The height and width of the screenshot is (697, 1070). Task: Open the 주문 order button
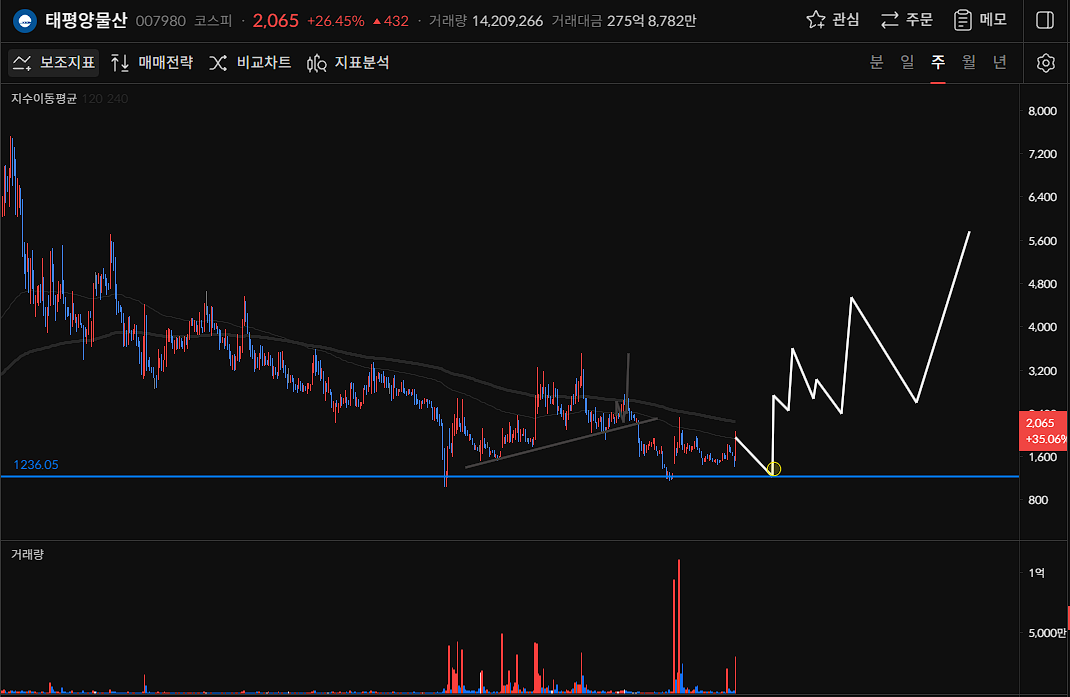[906, 20]
